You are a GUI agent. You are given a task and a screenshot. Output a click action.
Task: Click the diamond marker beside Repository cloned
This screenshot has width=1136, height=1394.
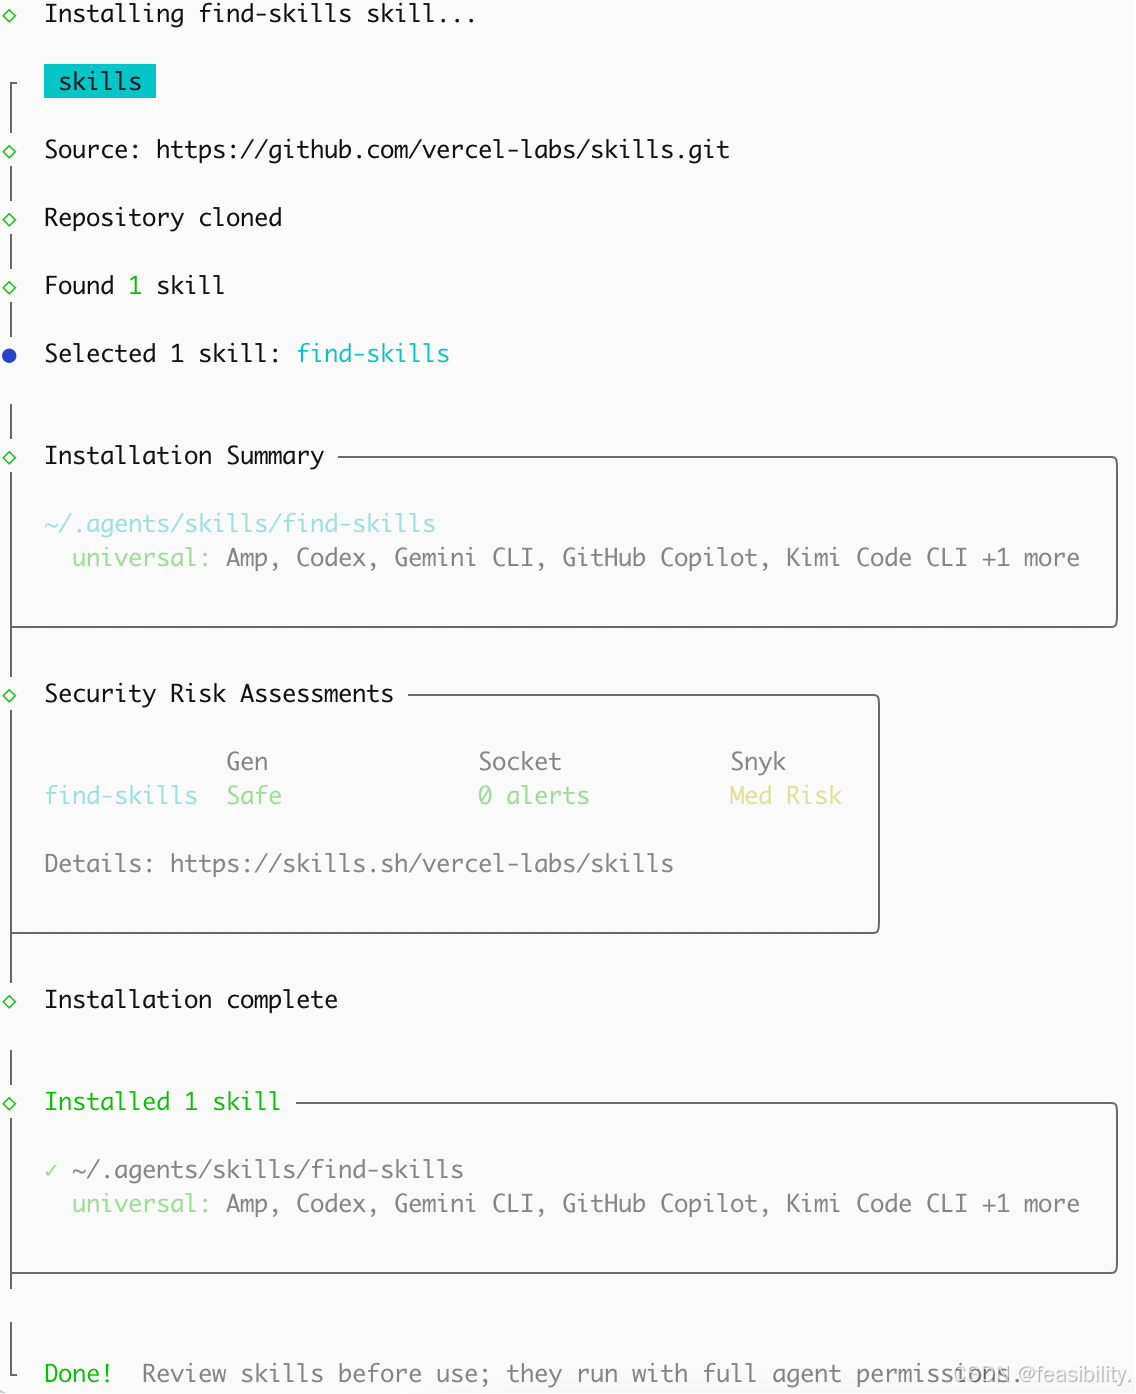10,220
